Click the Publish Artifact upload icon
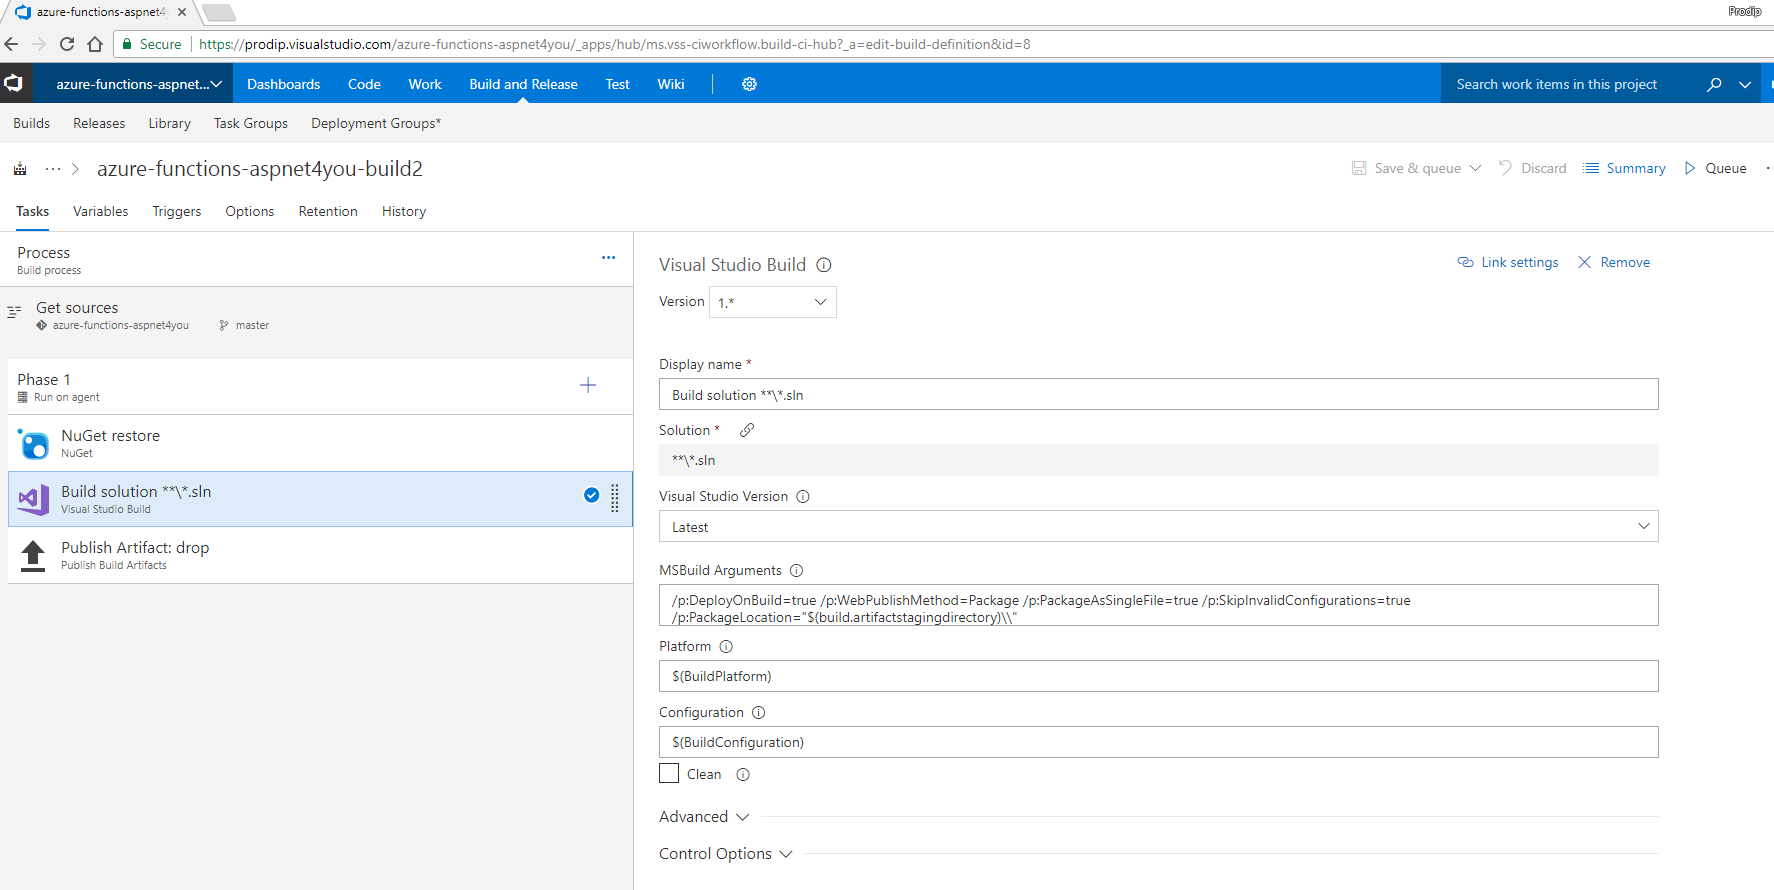This screenshot has height=890, width=1774. pos(33,555)
